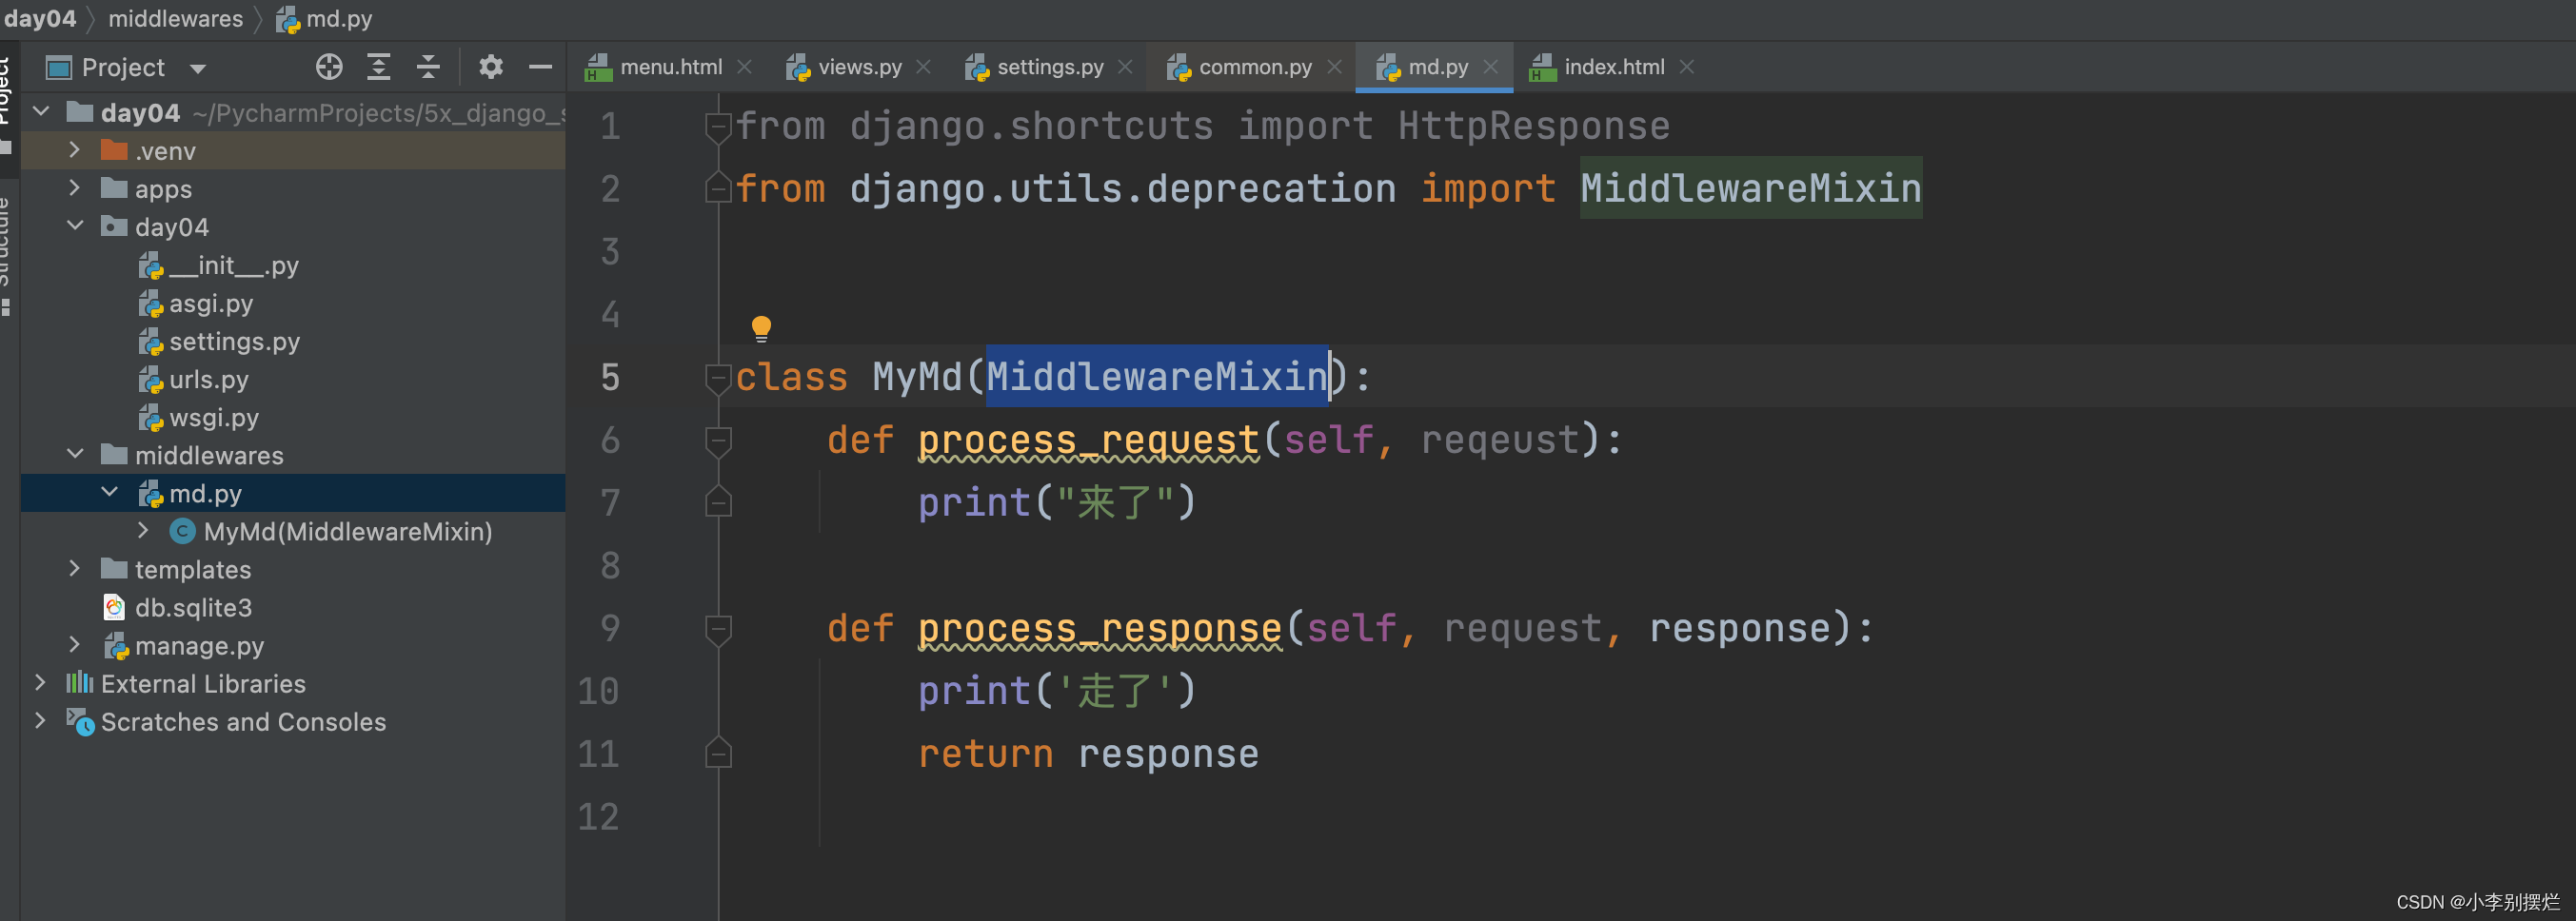Image resolution: width=2576 pixels, height=921 pixels.
Task: Collapse the middlewares folder
Action: [75, 454]
